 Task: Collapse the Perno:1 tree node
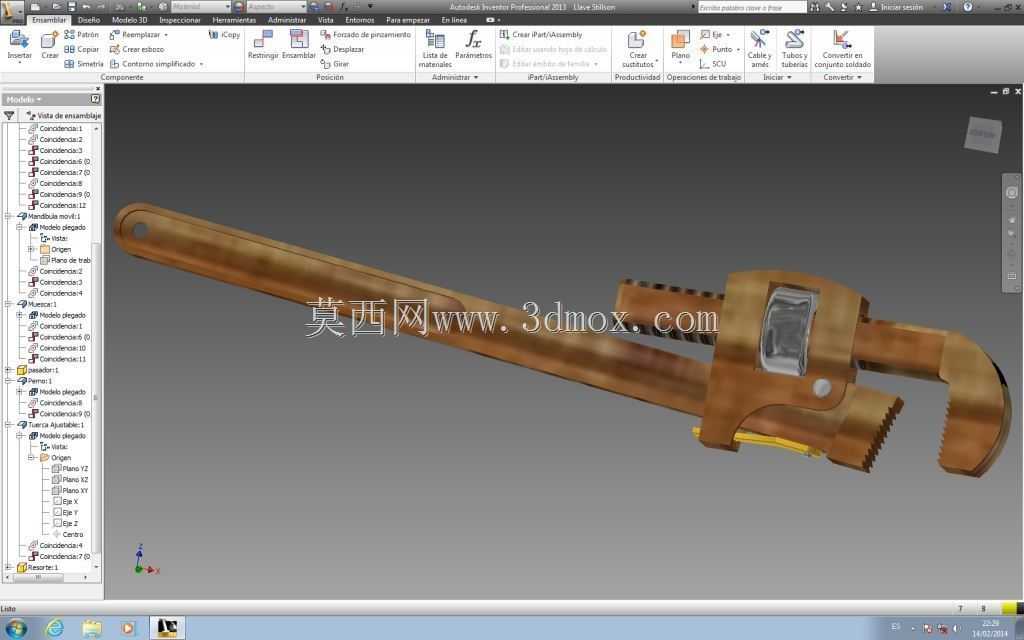[x=8, y=381]
